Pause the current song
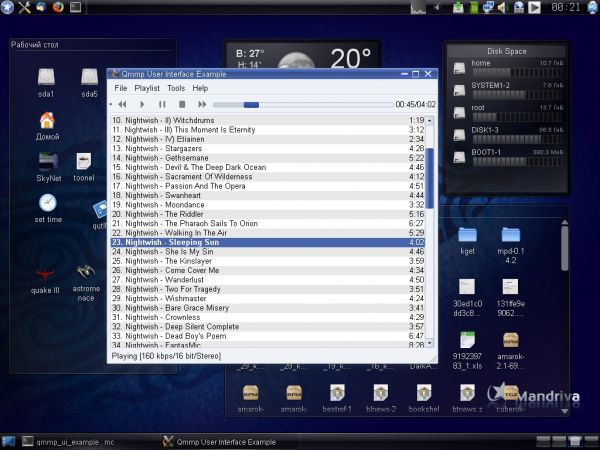 (162, 104)
